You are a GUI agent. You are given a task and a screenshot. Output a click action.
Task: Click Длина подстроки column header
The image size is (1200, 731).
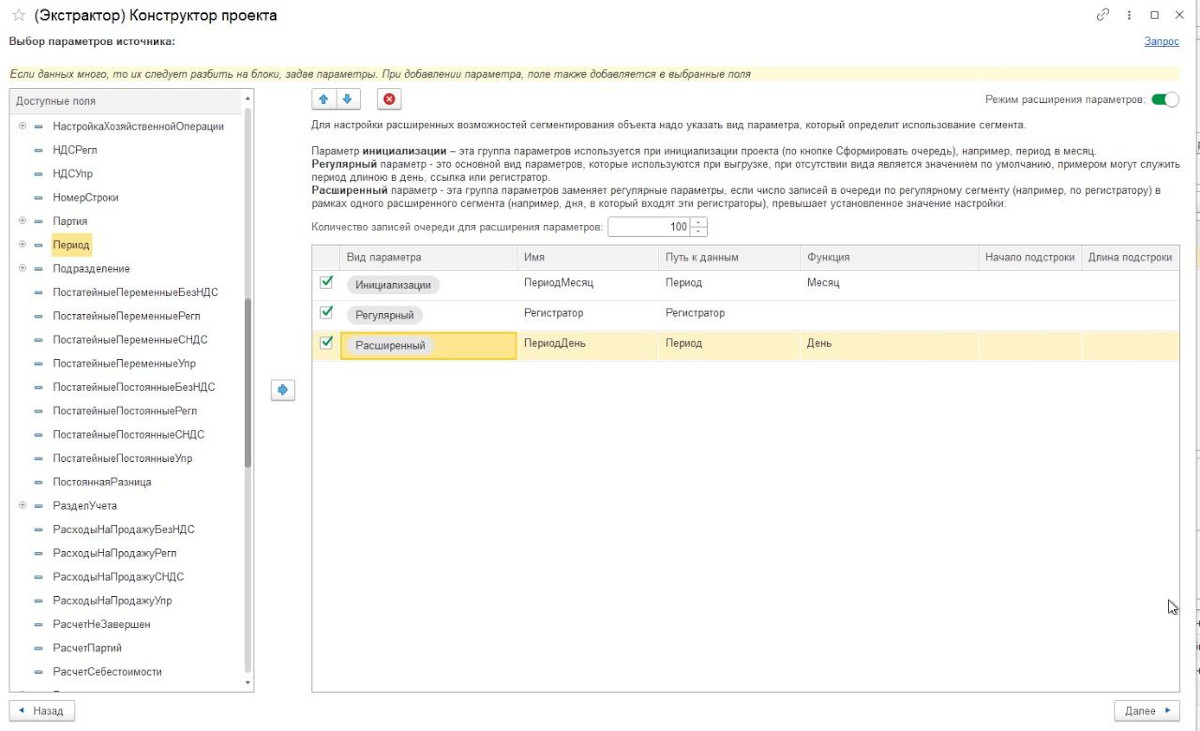pos(1130,257)
